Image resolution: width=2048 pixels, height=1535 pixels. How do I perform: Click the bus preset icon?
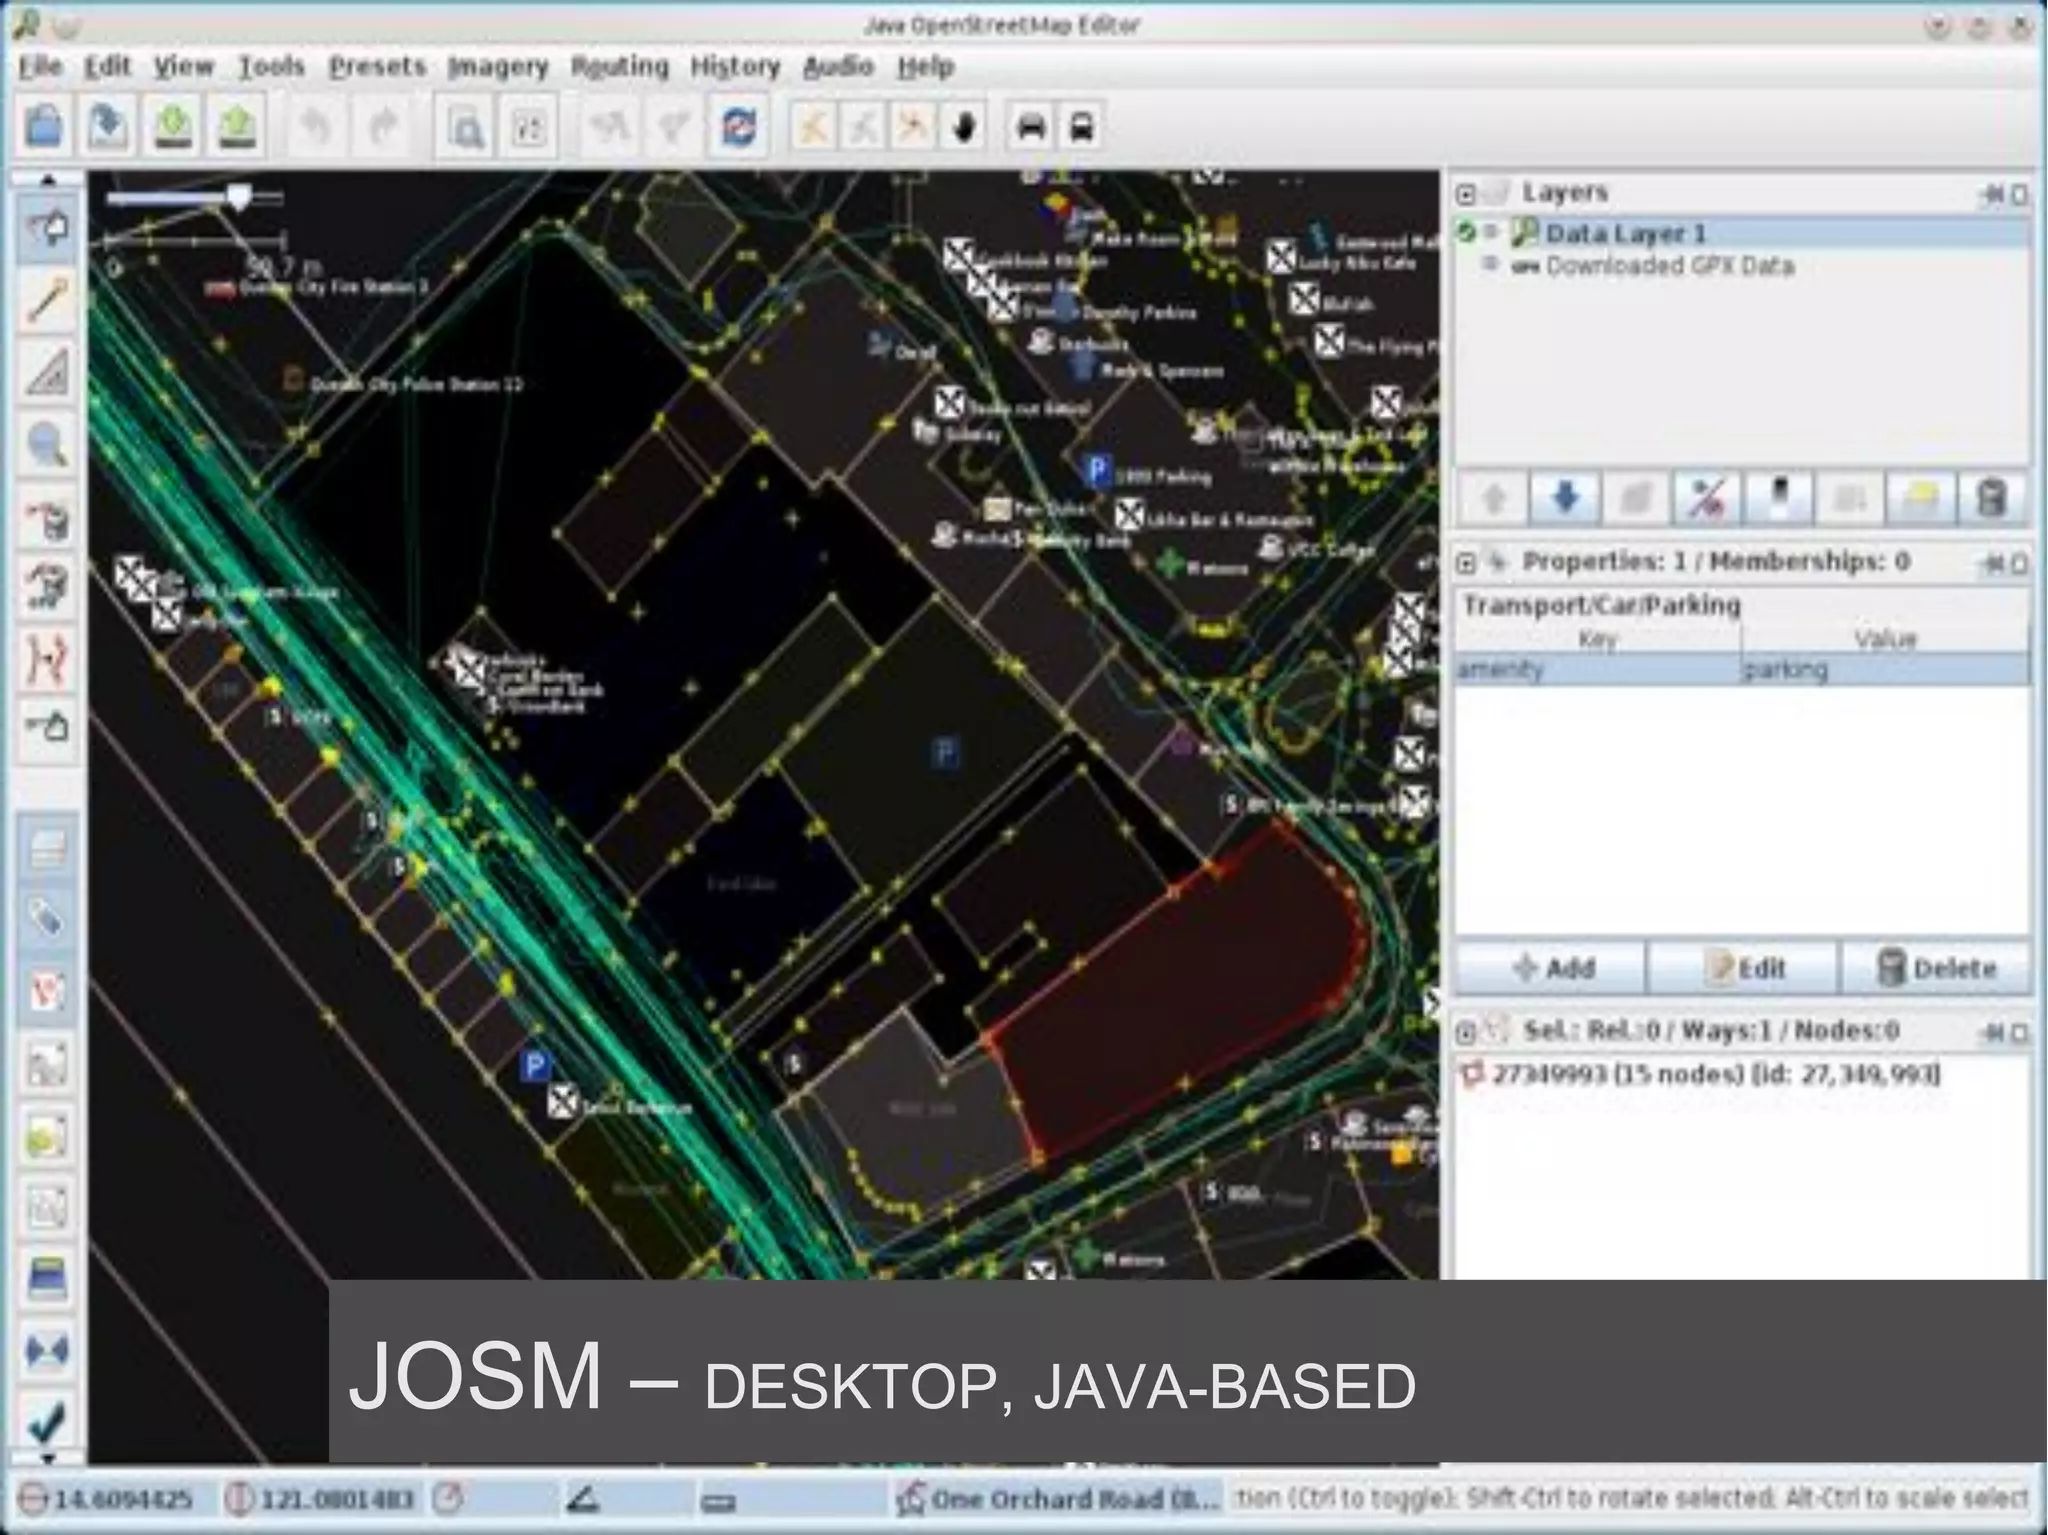coord(1081,128)
